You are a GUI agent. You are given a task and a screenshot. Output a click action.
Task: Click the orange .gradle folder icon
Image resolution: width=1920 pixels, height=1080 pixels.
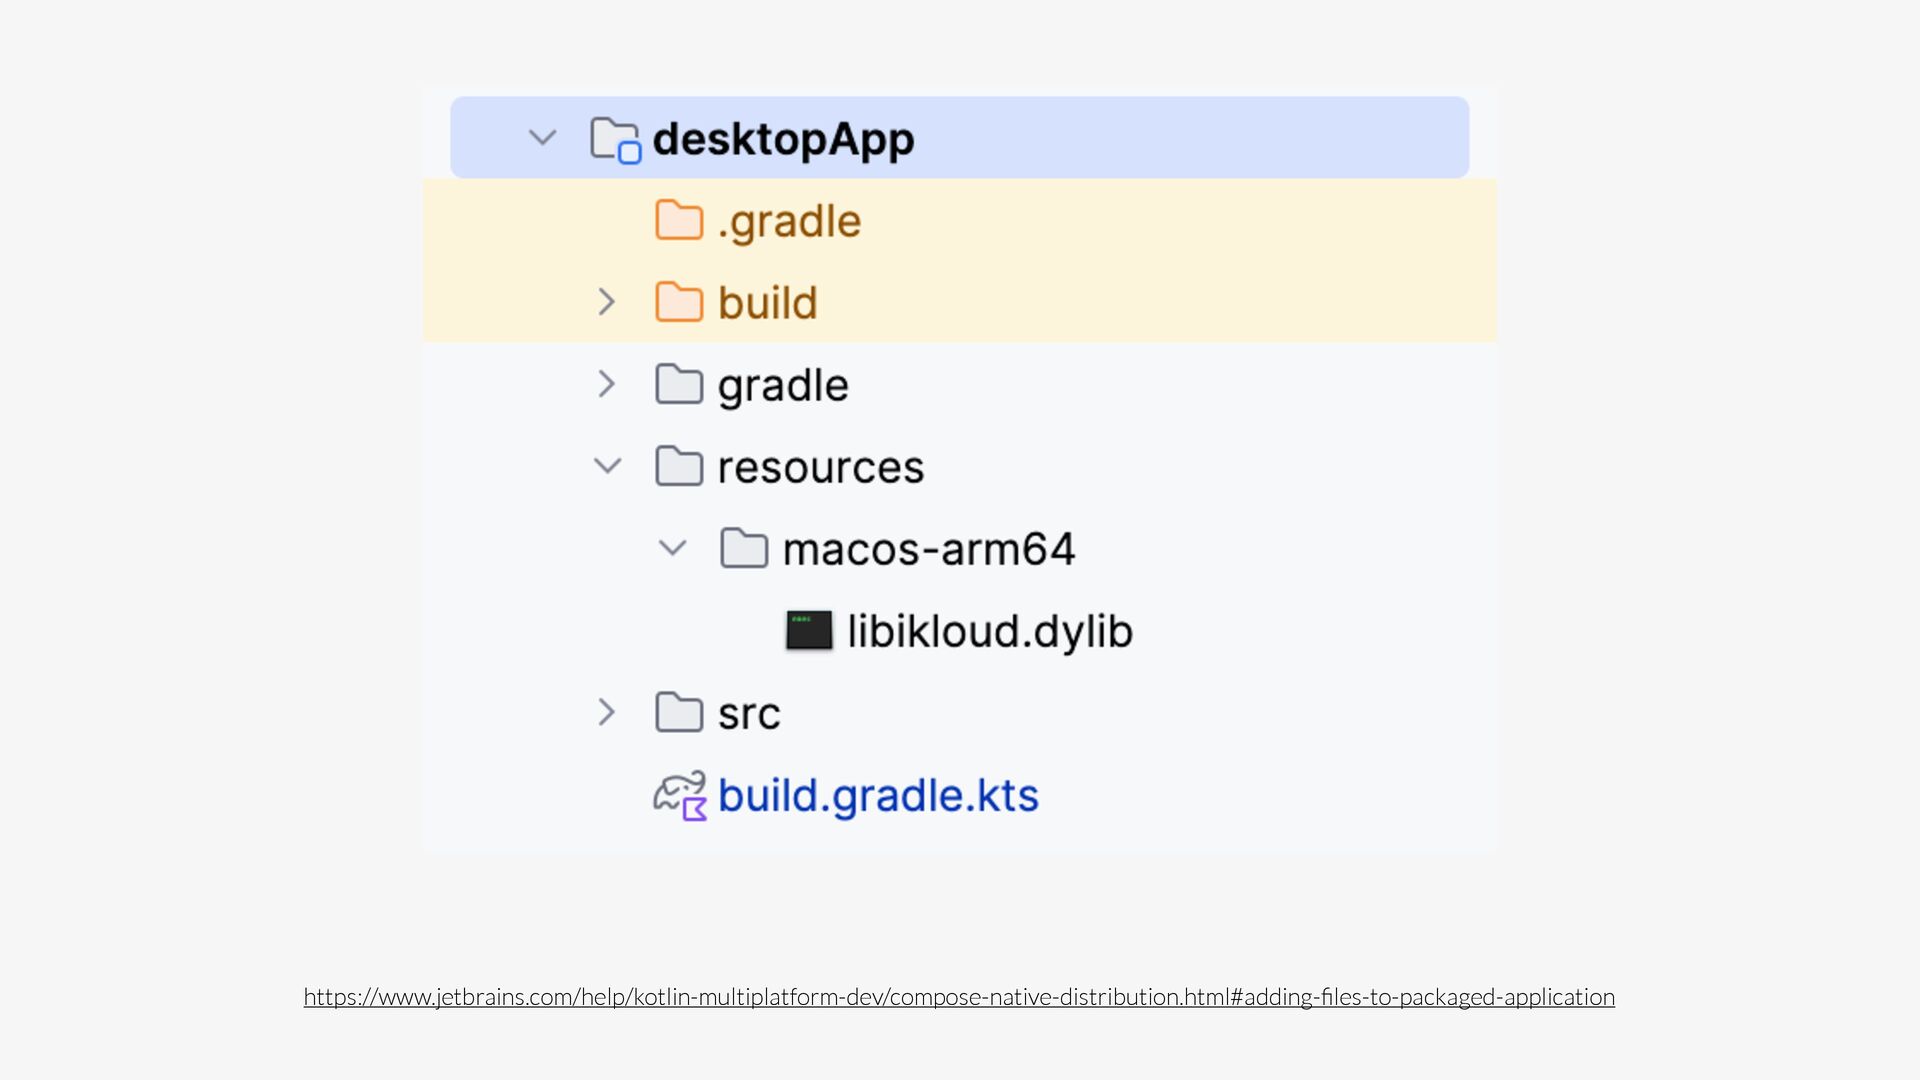click(x=679, y=220)
